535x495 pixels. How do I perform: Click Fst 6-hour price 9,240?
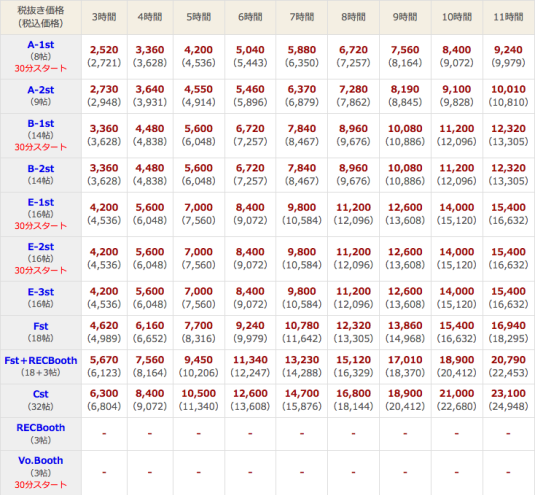tap(250, 325)
